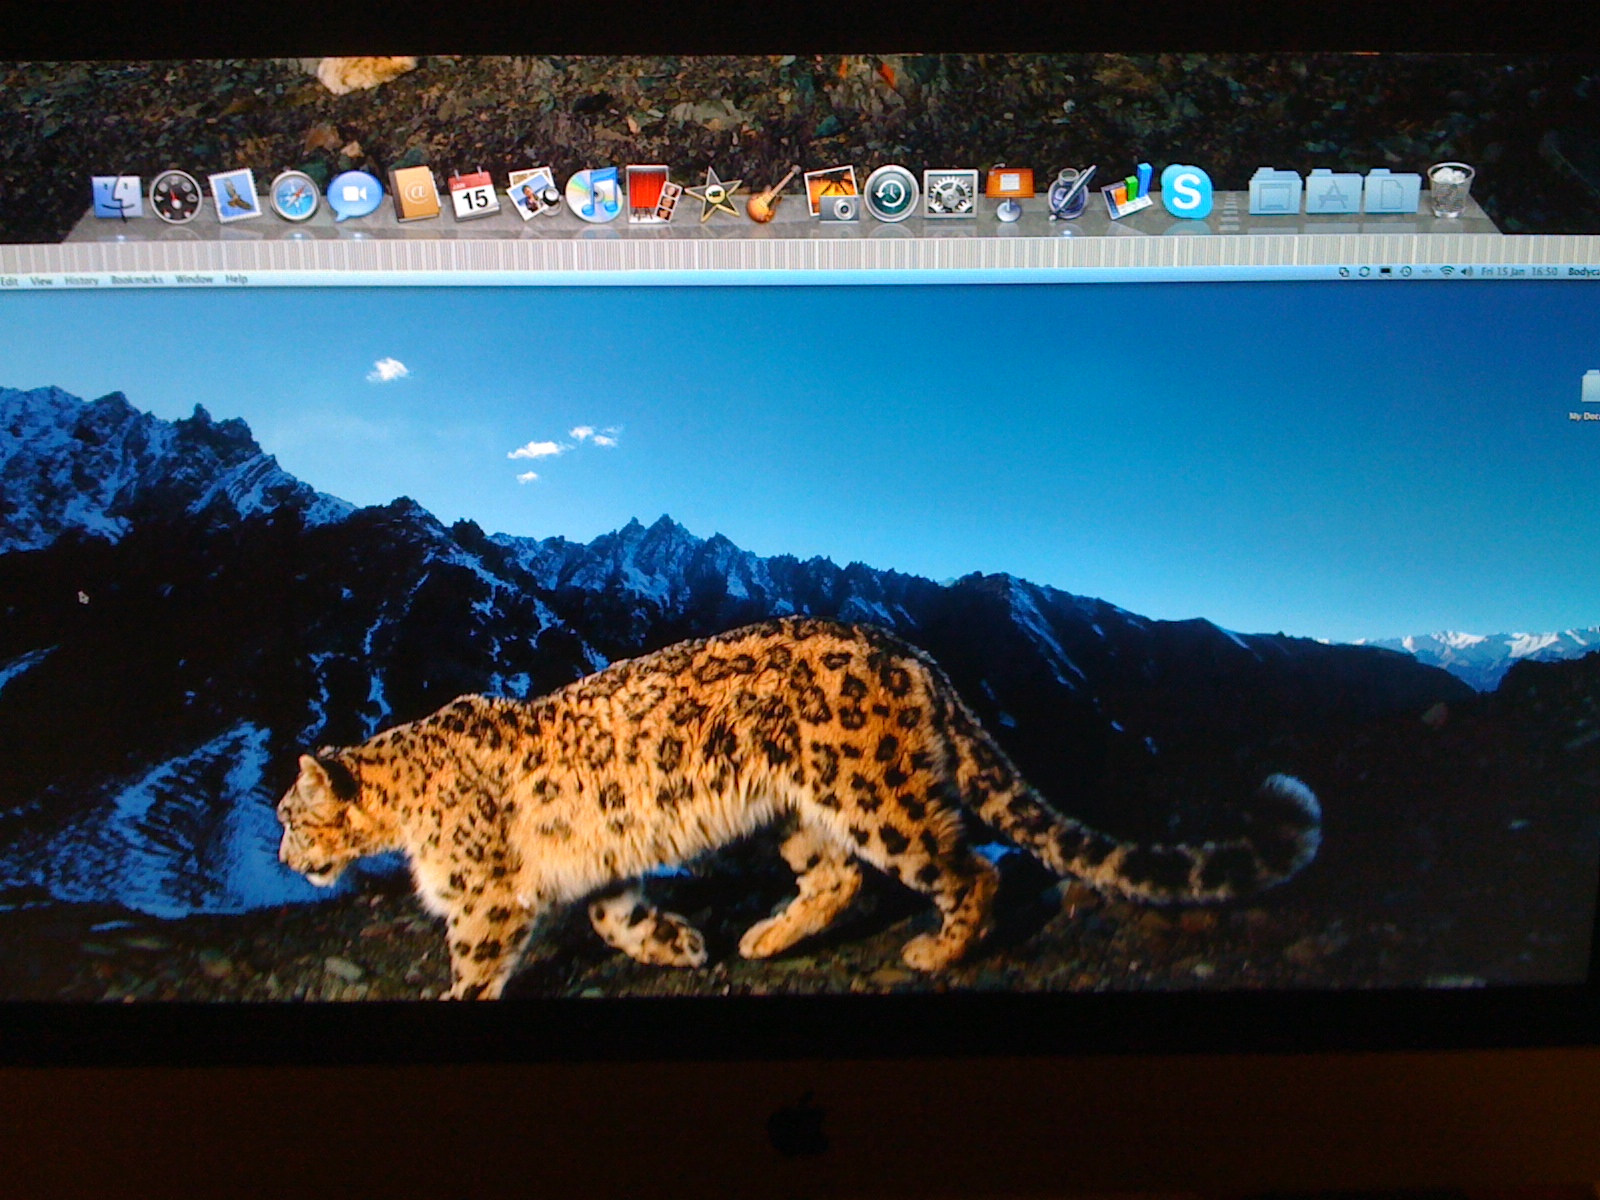Launch Keynote podium icon

(x=1009, y=194)
